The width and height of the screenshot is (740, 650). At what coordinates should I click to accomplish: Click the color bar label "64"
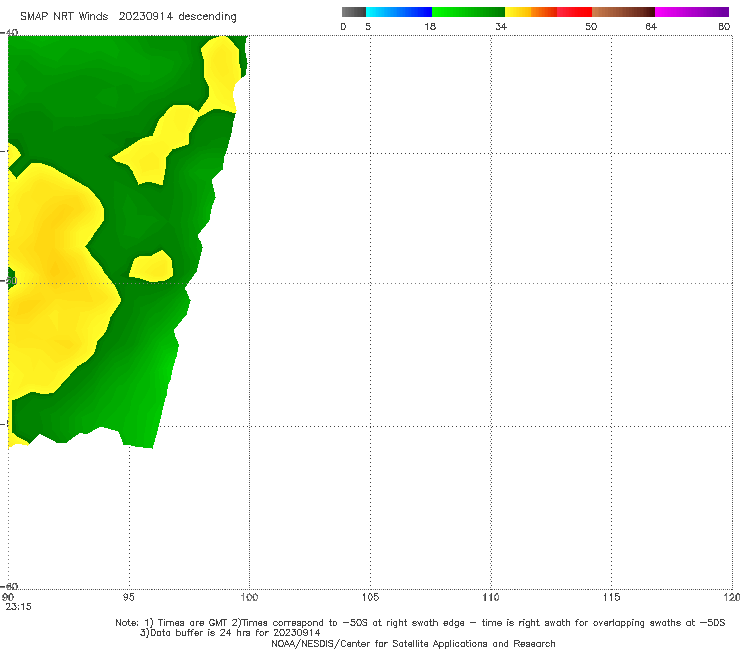tap(651, 26)
